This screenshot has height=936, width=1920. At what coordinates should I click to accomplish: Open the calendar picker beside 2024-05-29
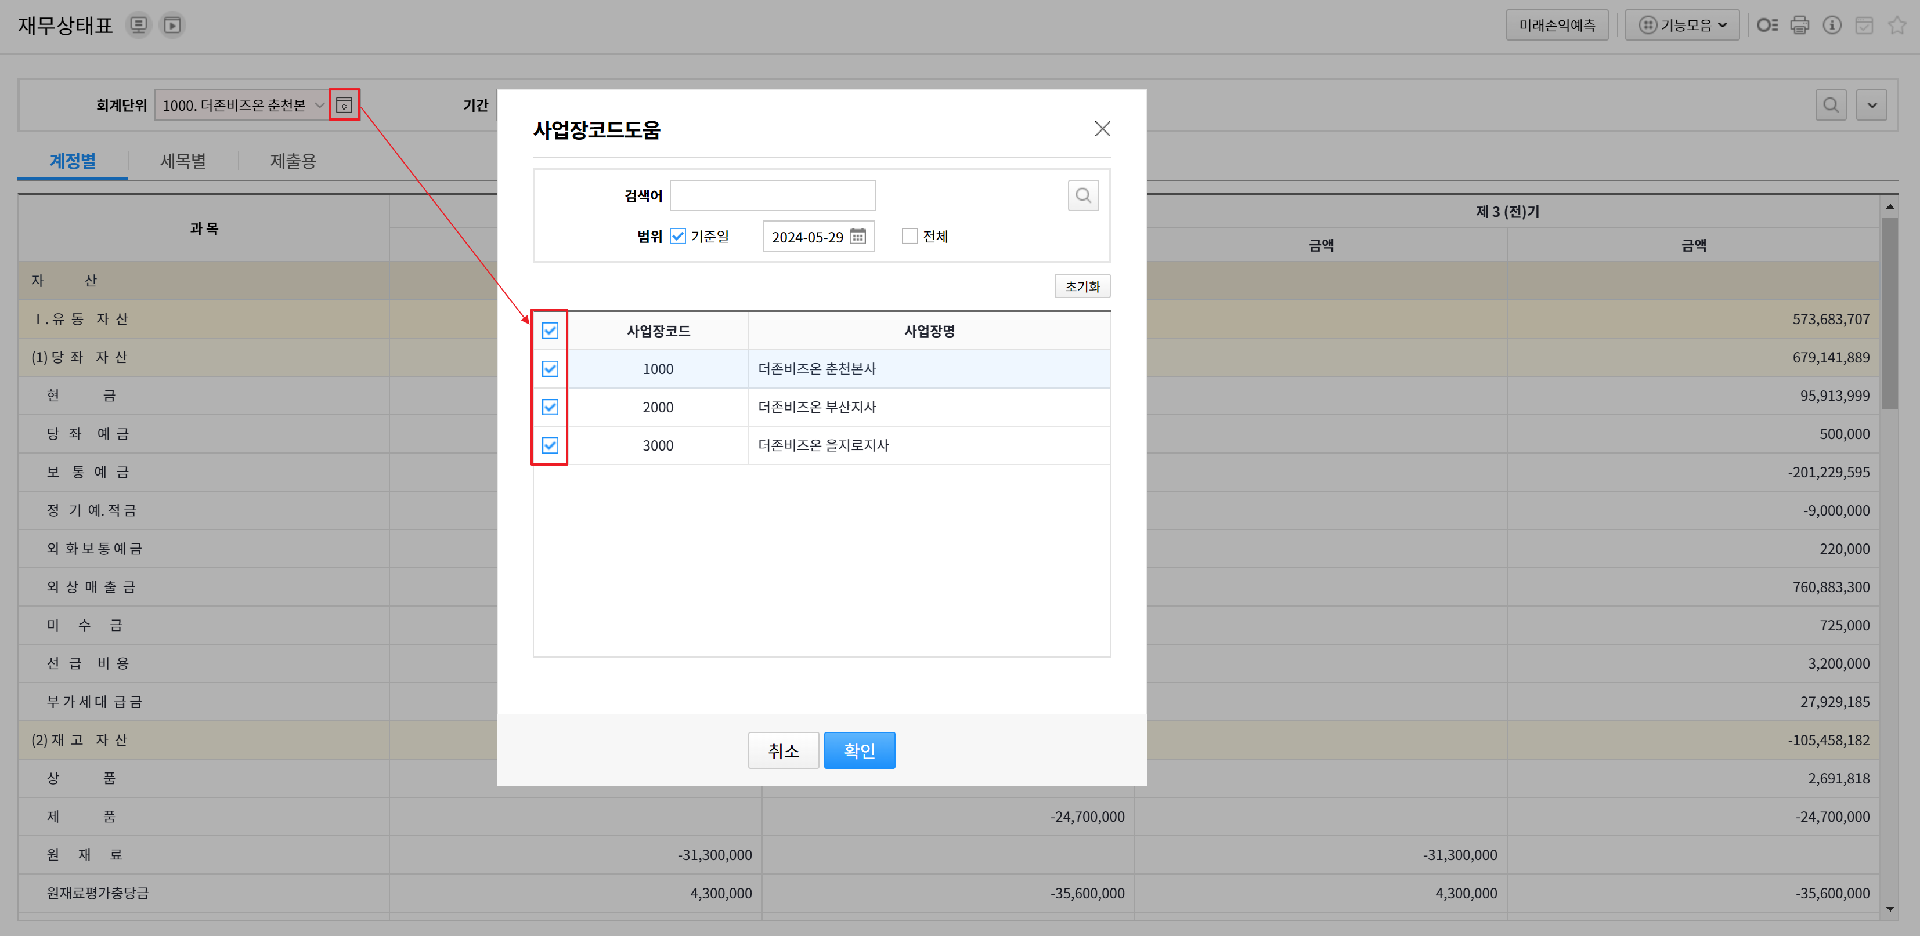tap(858, 237)
